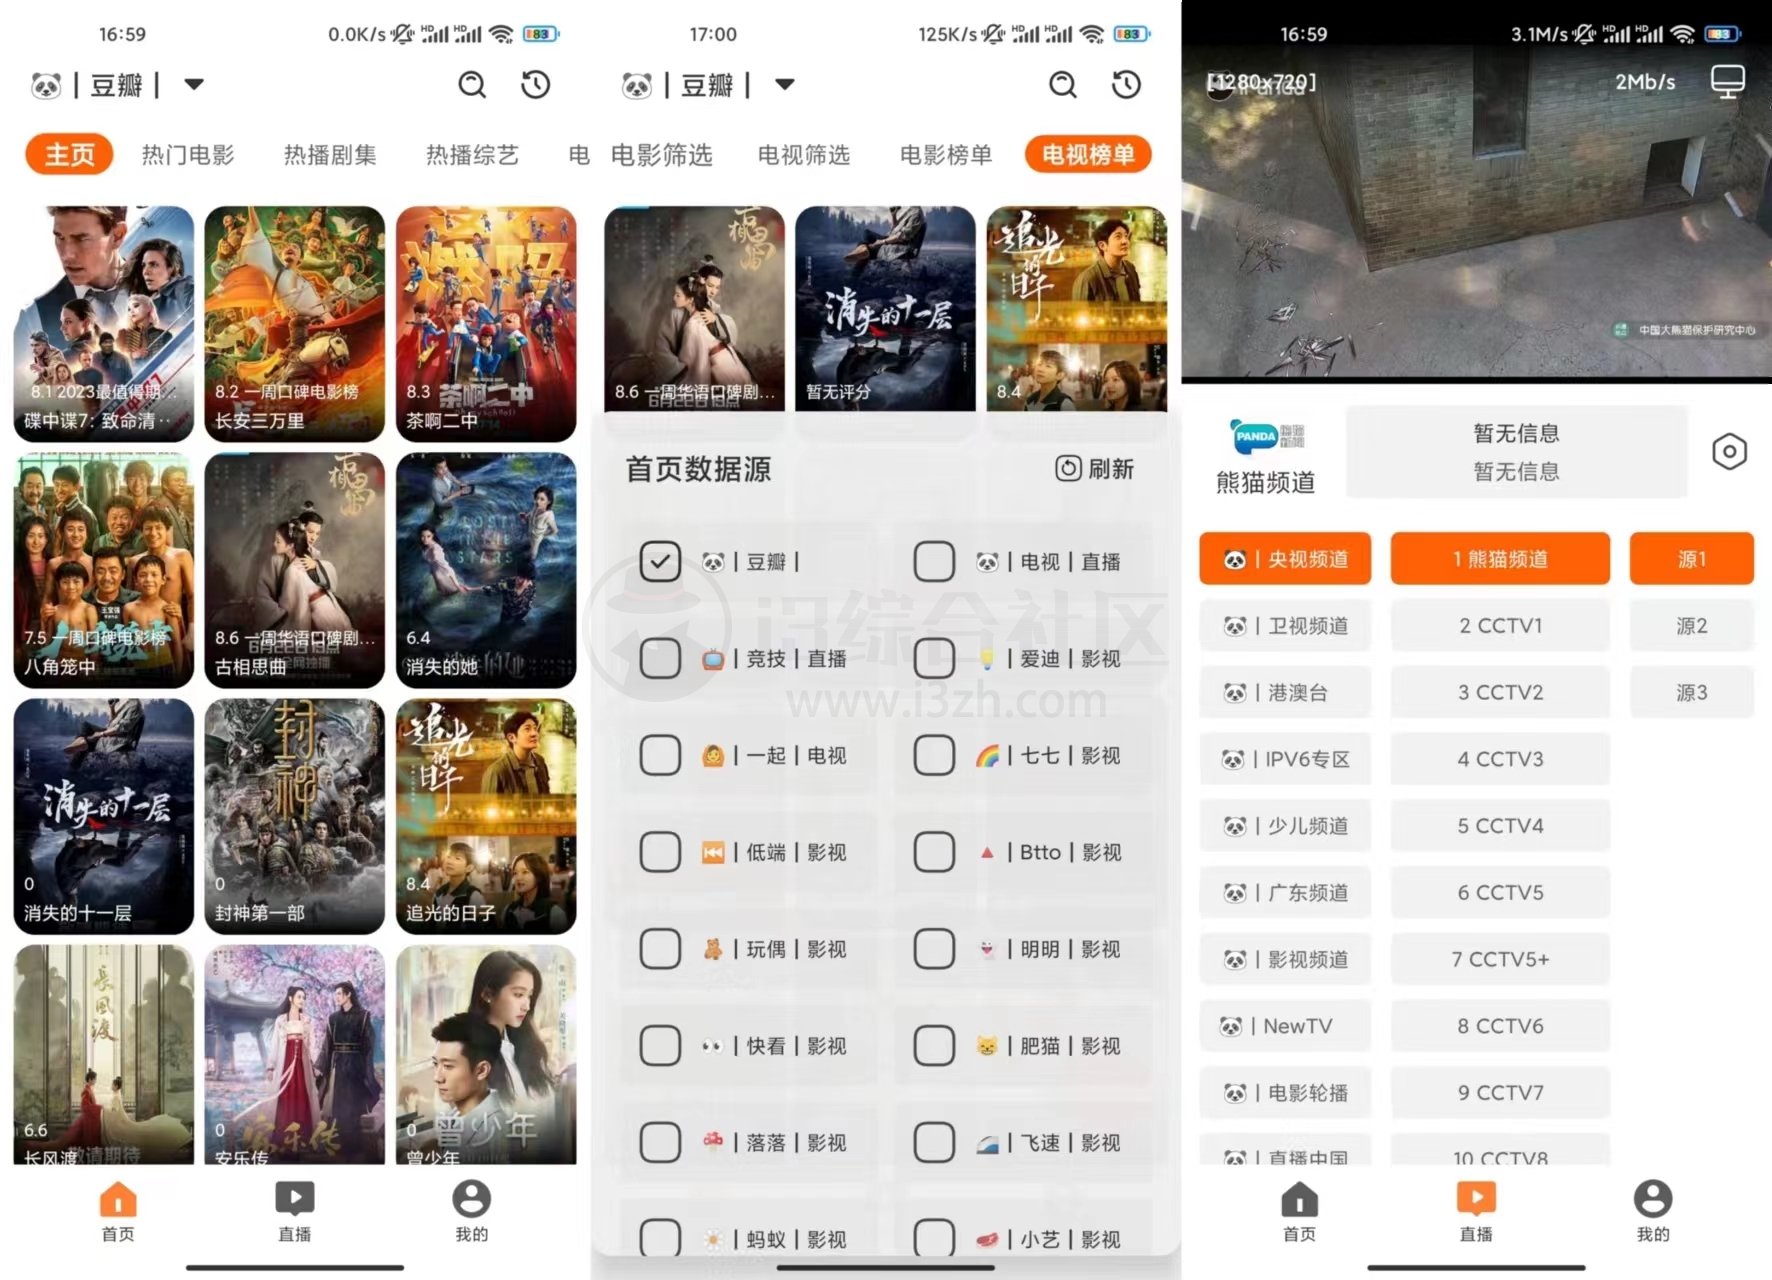Check the 快看 | 影视 source checkbox
Viewport: 1772px width, 1280px height.
tap(660, 1046)
